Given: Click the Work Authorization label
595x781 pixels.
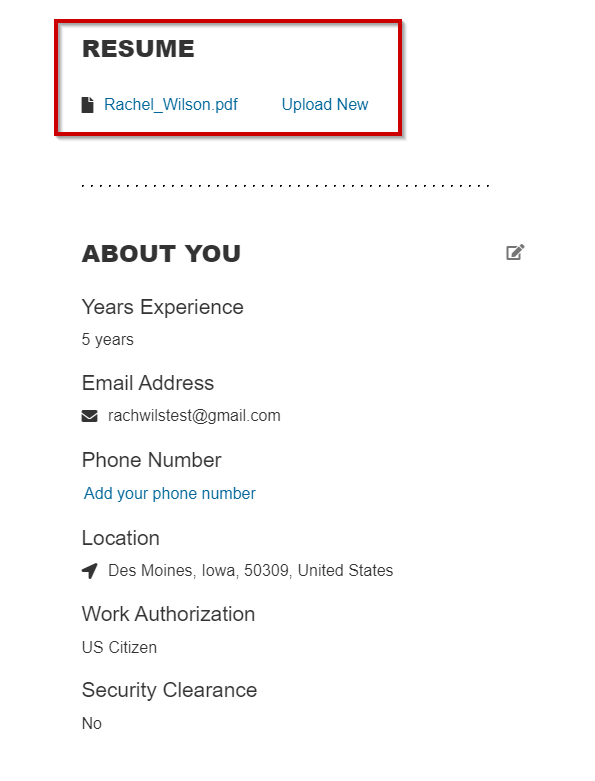Looking at the screenshot, I should (x=168, y=614).
